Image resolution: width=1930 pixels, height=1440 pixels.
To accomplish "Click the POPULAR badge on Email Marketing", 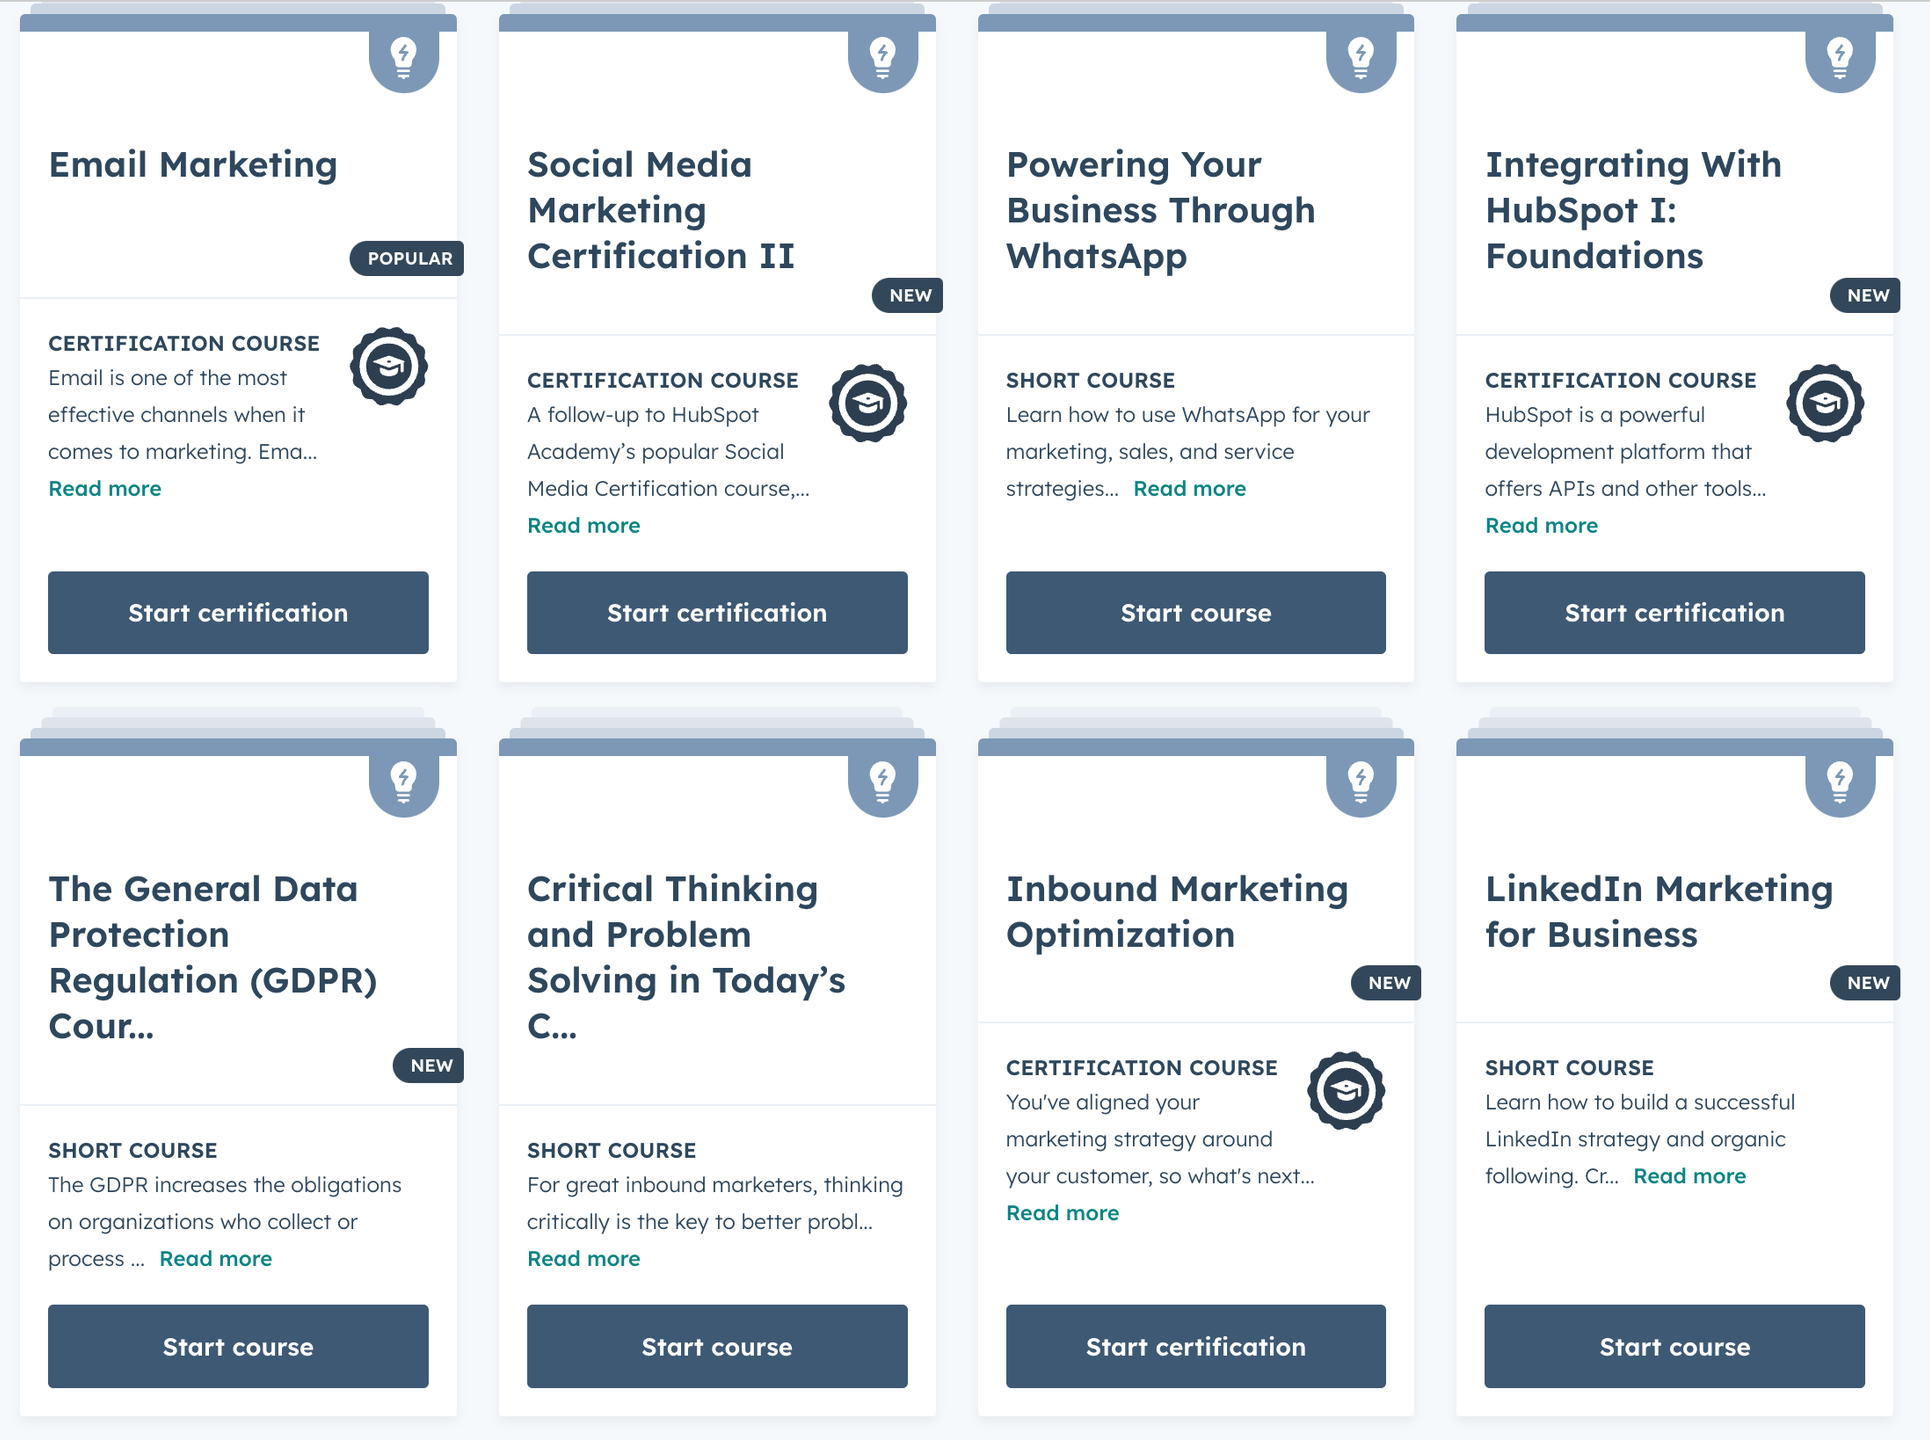I will (407, 258).
